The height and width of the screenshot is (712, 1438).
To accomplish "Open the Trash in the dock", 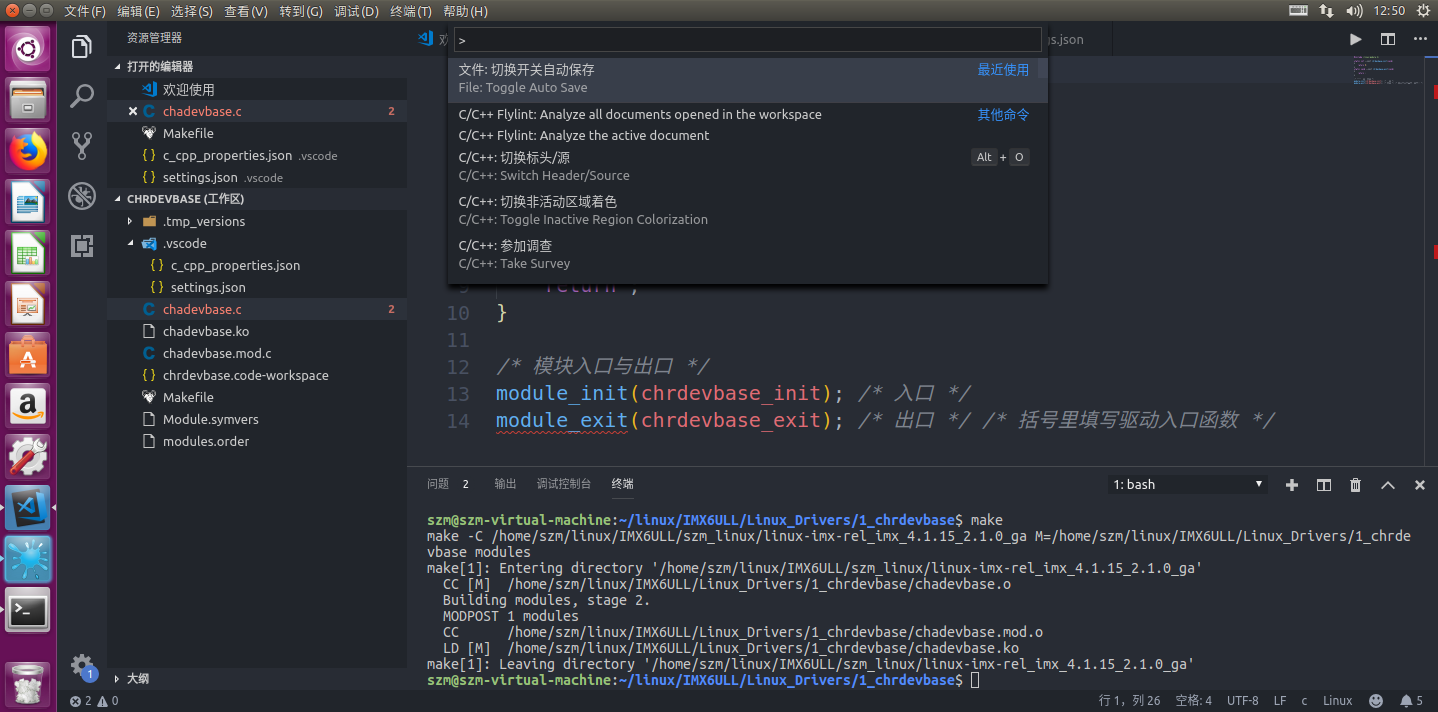I will click(x=28, y=684).
